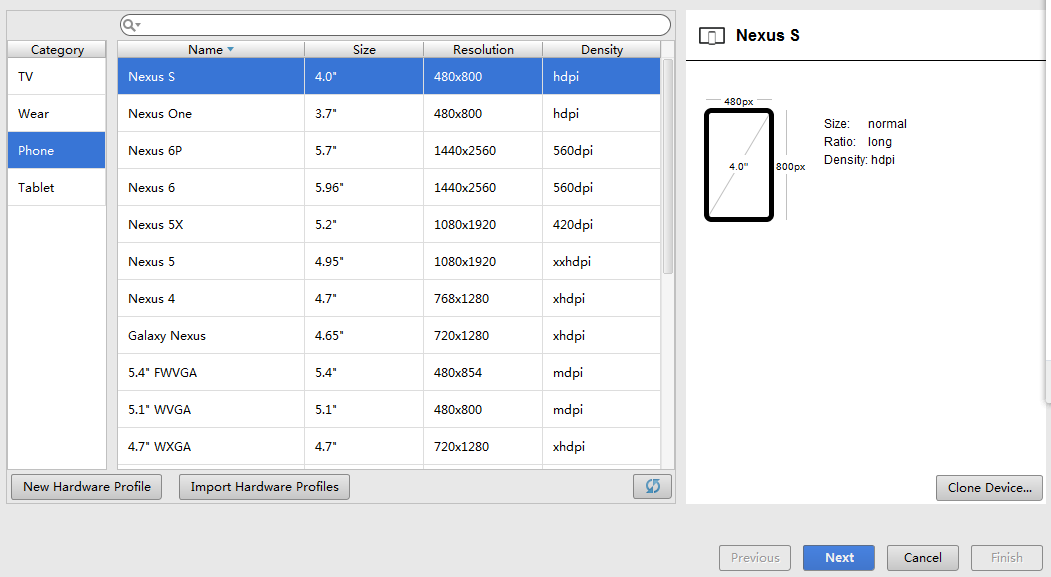Click the Previous button
The height and width of the screenshot is (577, 1051).
click(755, 558)
